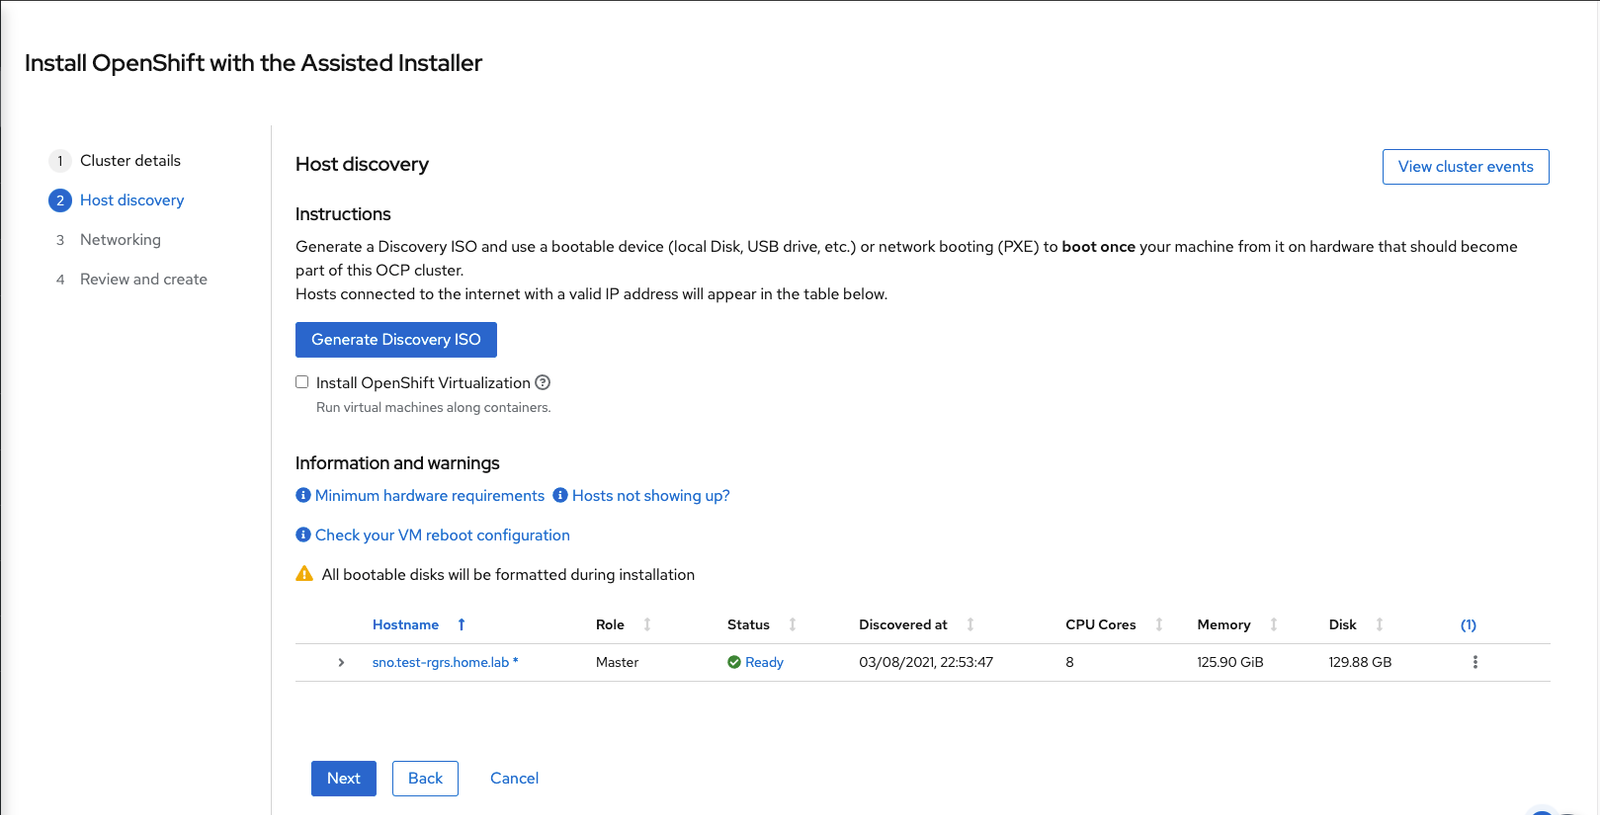Click the (1) column header link
This screenshot has width=1600, height=815.
pos(1468,625)
